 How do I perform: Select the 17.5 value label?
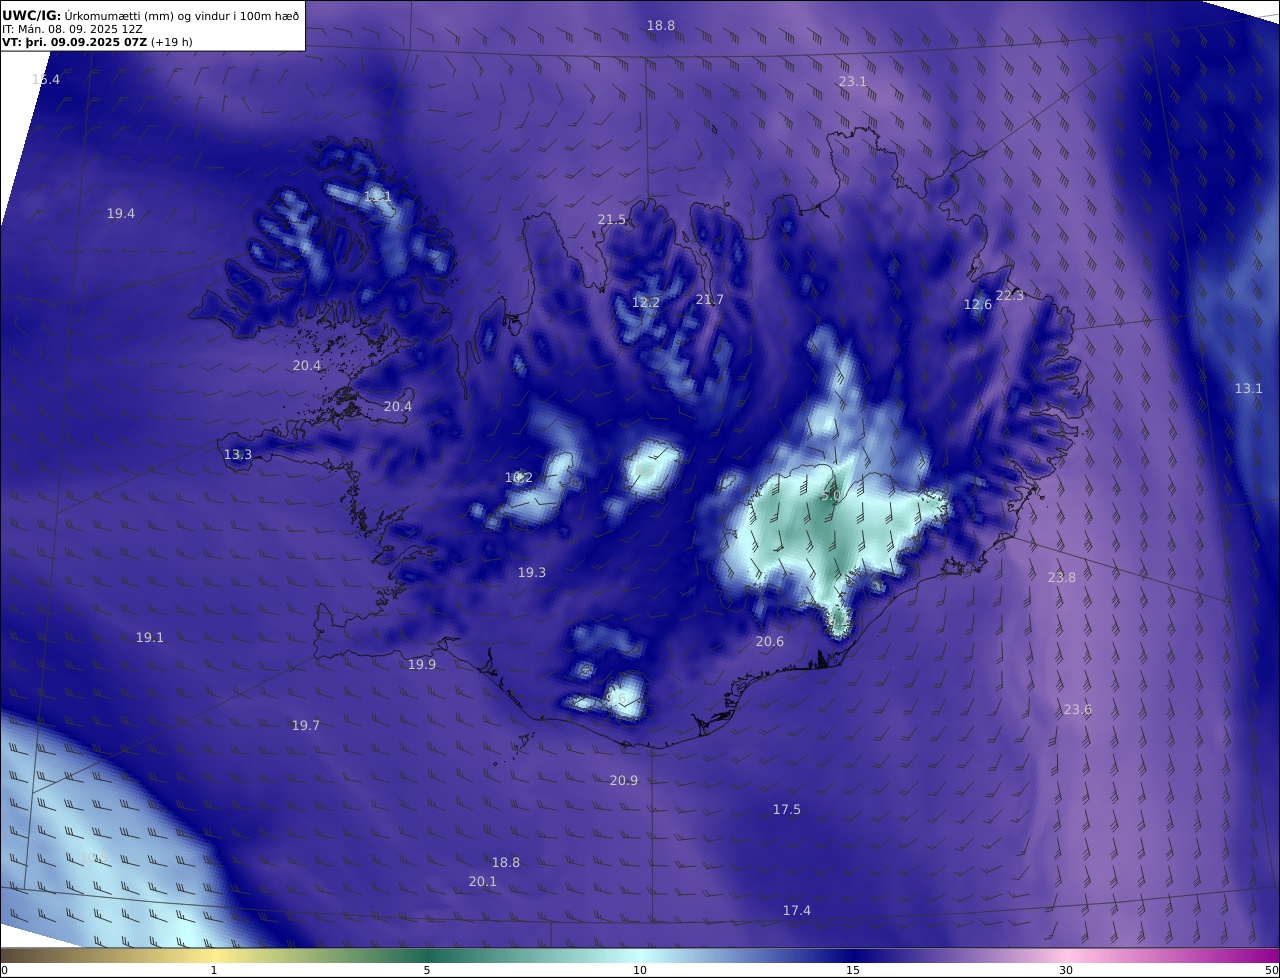787,809
